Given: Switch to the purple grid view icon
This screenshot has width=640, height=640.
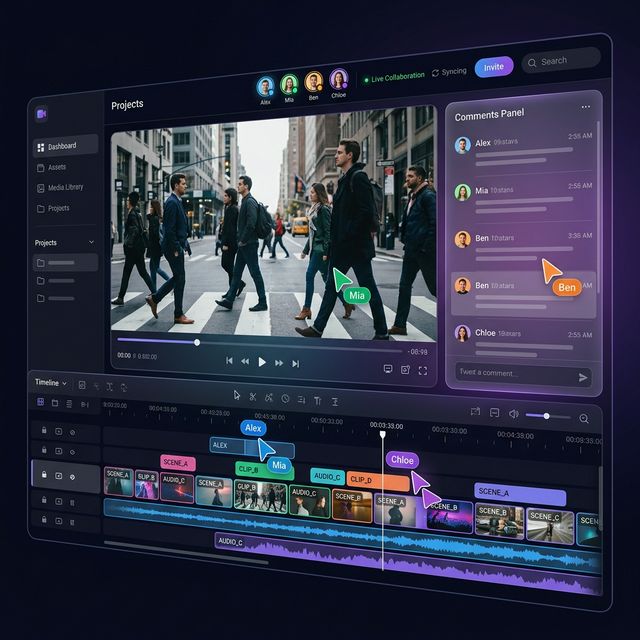Looking at the screenshot, I should (x=40, y=402).
